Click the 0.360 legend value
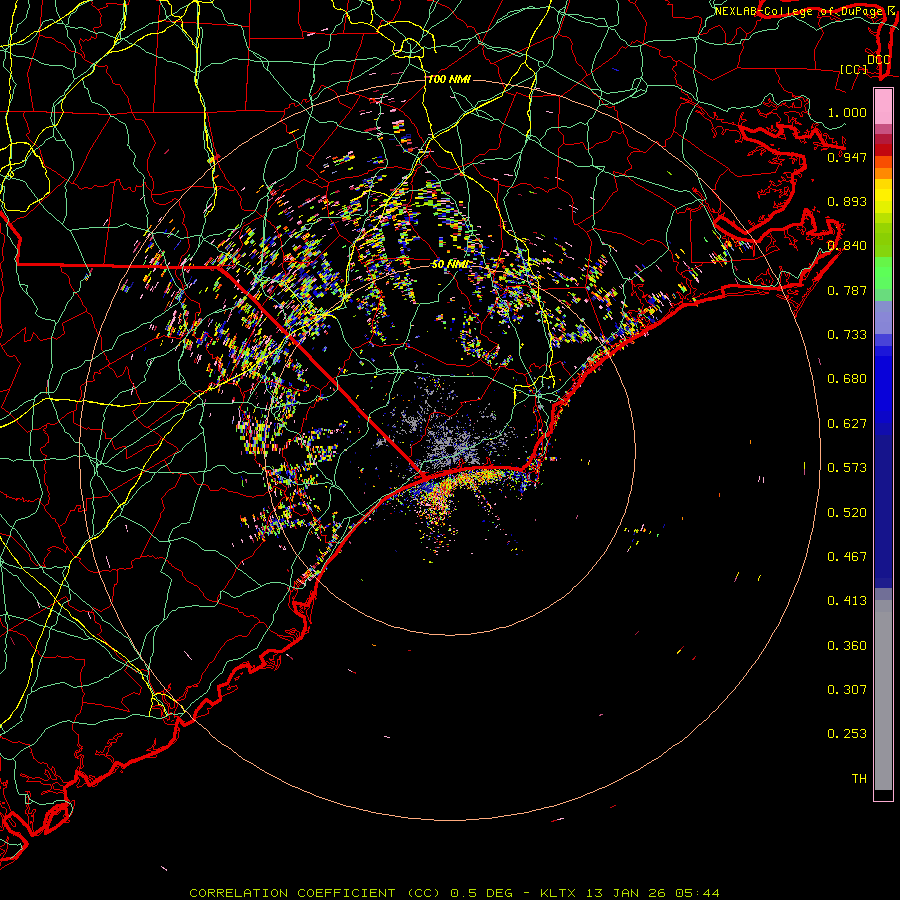Viewport: 900px width, 900px height. pos(847,646)
